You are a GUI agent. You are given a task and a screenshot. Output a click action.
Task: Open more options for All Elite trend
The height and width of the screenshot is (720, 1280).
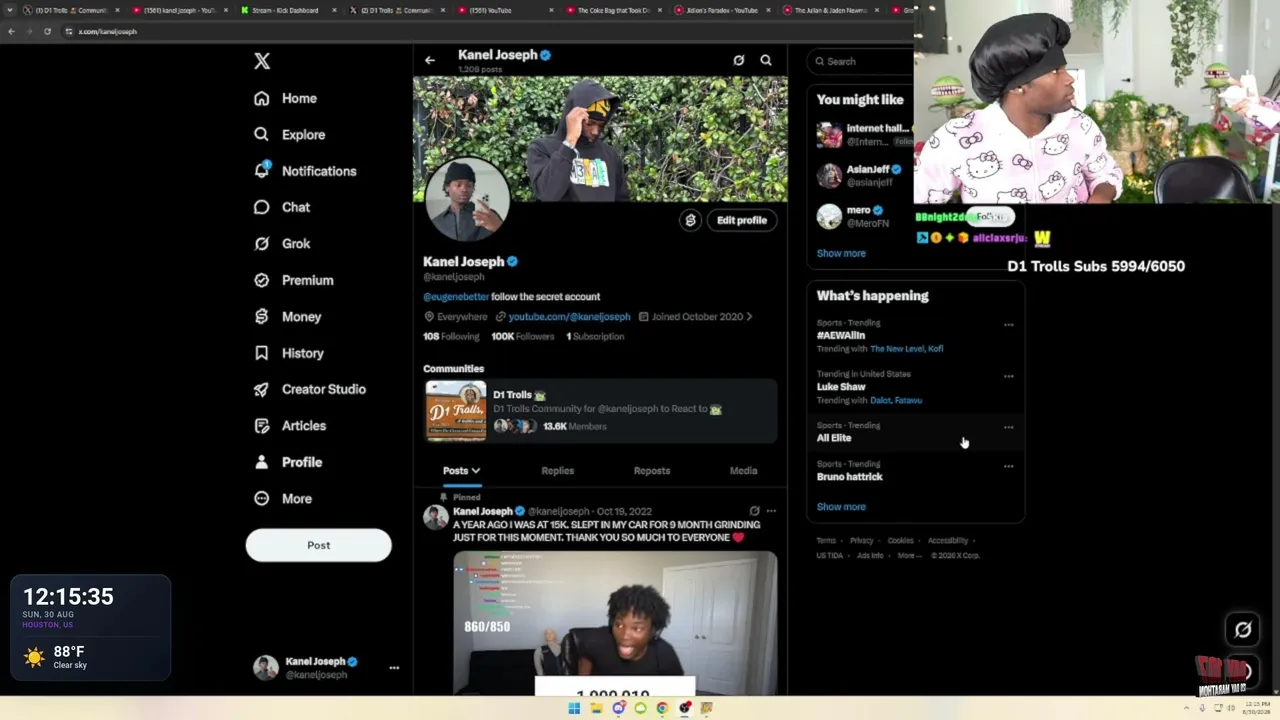(1009, 428)
